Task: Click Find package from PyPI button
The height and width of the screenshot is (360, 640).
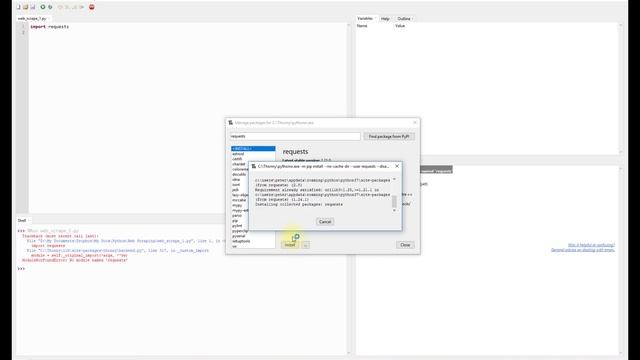Action: 389,136
